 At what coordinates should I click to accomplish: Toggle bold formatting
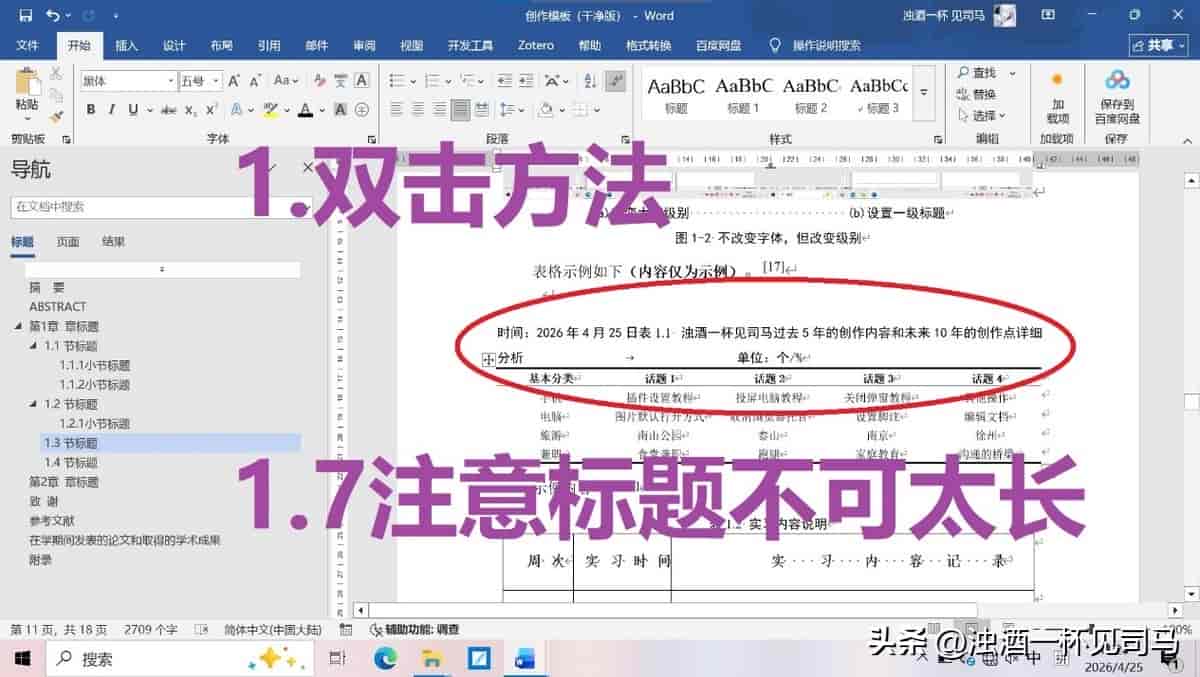[91, 110]
